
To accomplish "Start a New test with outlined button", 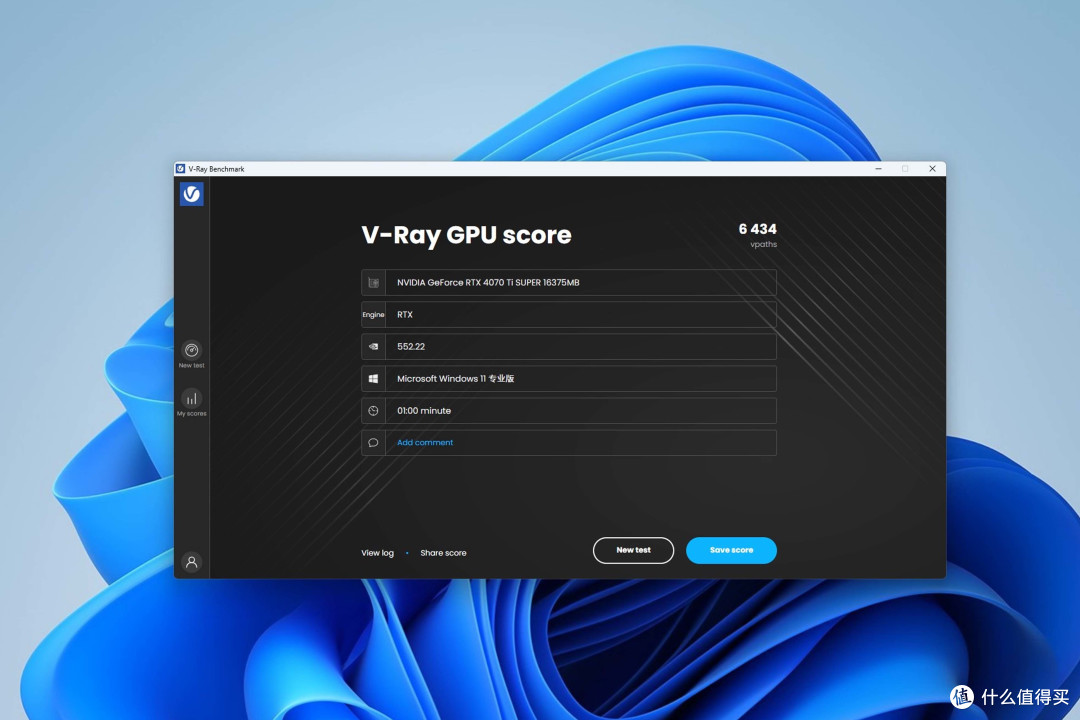I will [x=633, y=551].
